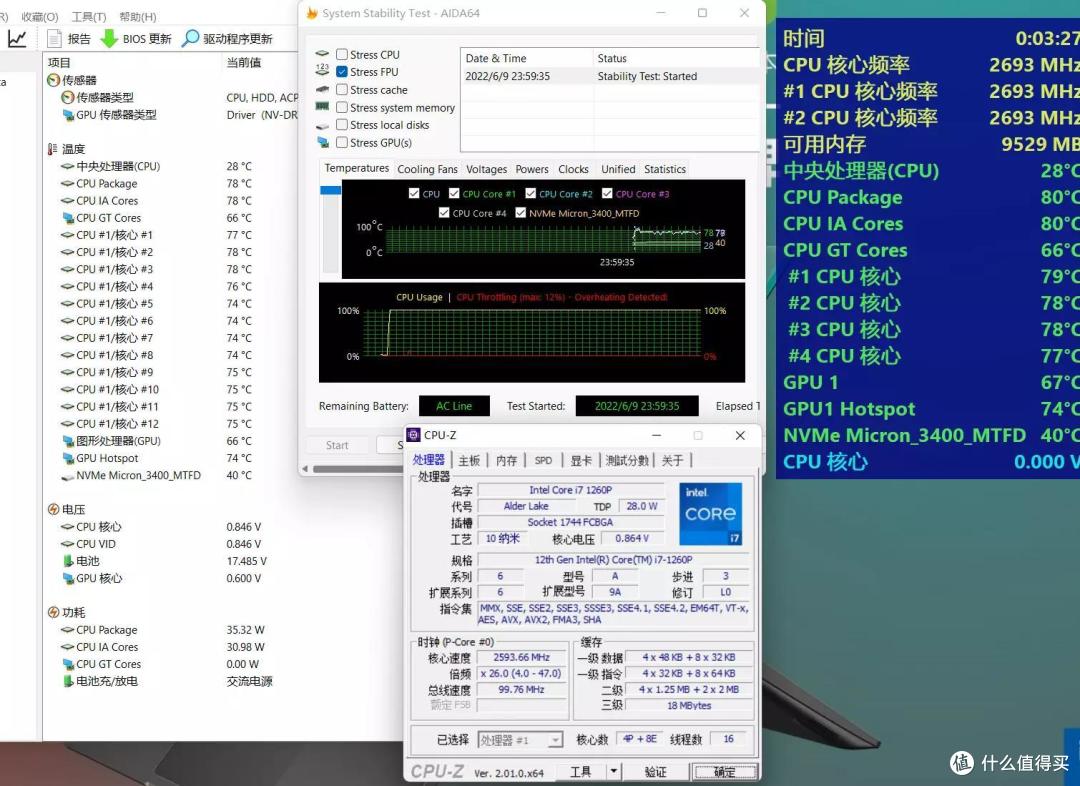Switch to the Cooling Fans tab
This screenshot has width=1080, height=786.
tap(427, 169)
